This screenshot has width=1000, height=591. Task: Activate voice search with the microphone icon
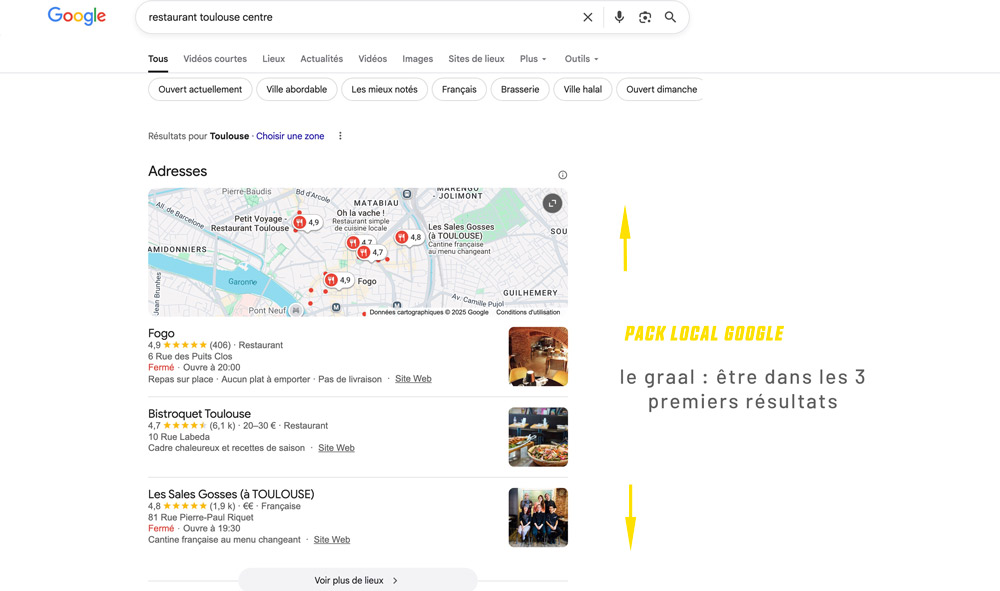(x=619, y=17)
